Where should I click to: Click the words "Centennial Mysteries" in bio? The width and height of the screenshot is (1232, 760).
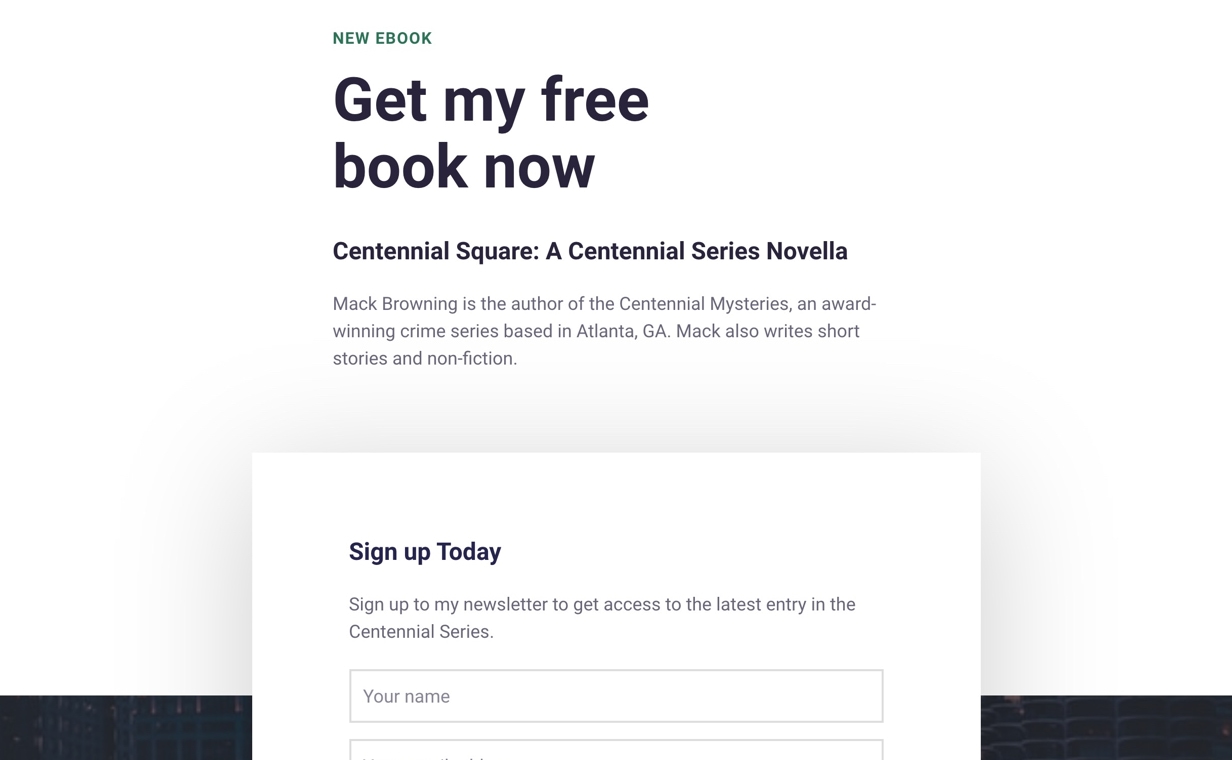pyautogui.click(x=703, y=304)
